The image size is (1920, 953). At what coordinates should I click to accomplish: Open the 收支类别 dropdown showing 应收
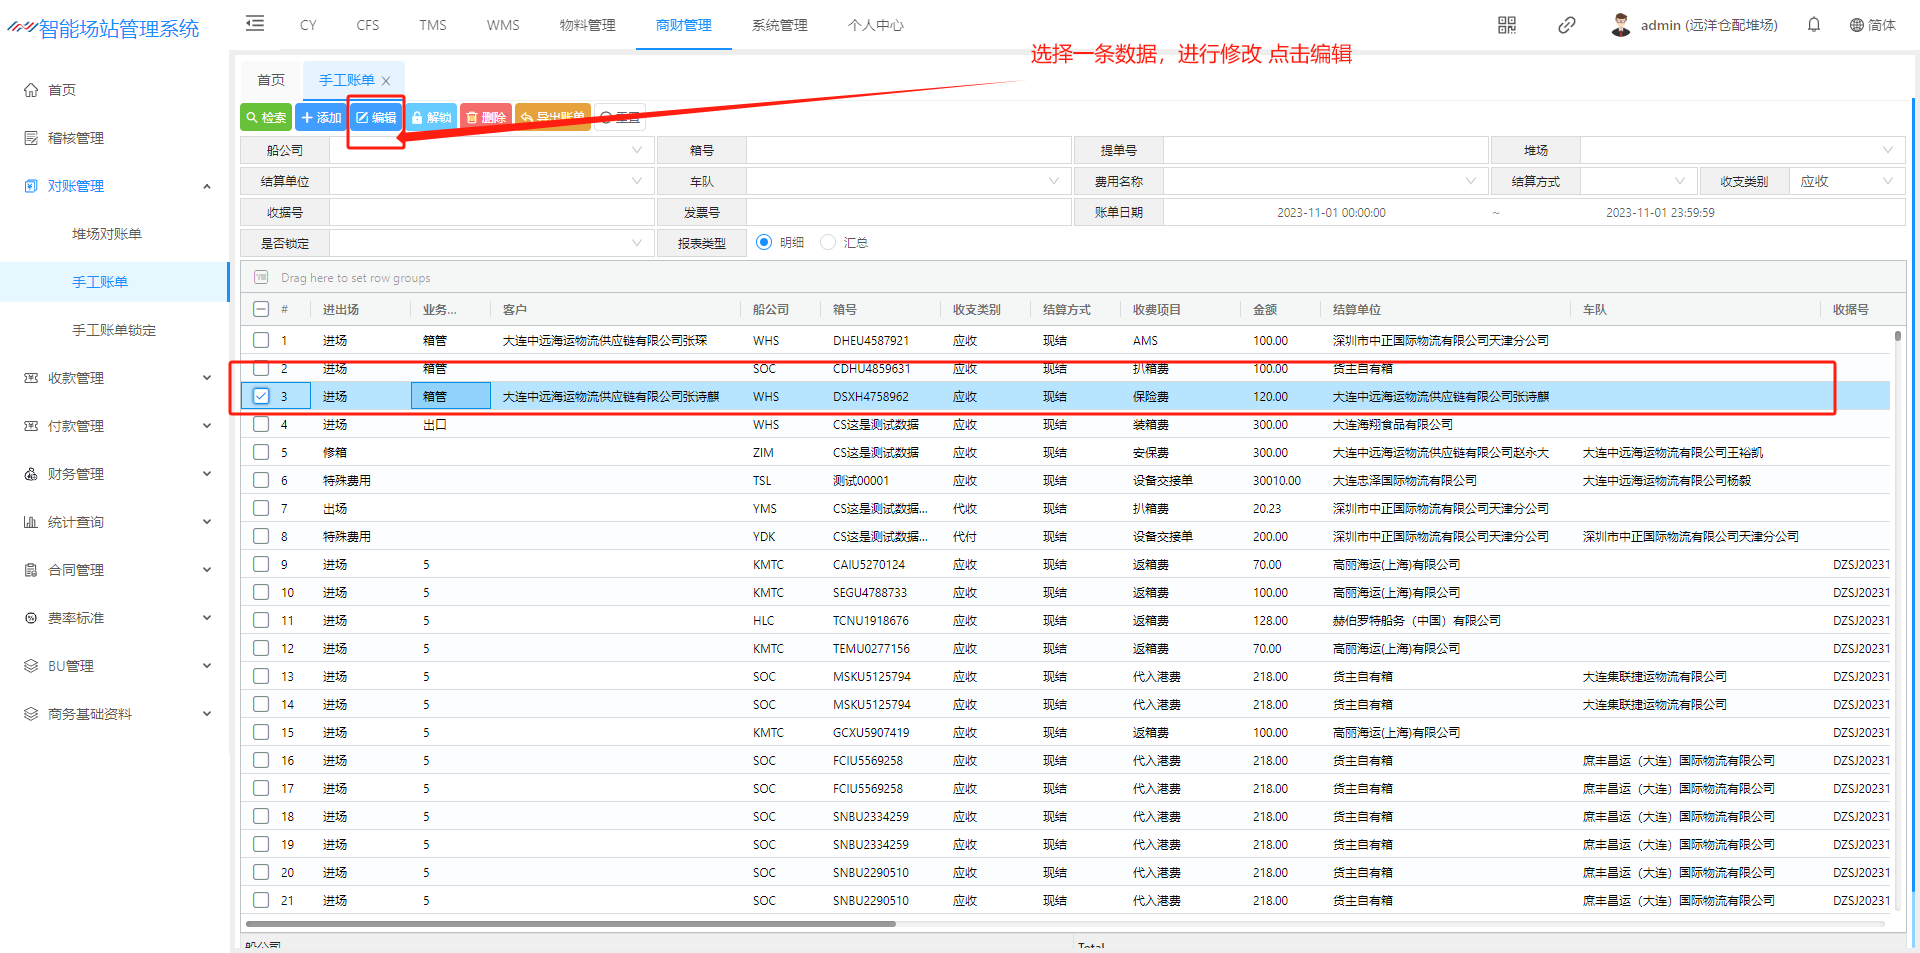pos(1846,181)
